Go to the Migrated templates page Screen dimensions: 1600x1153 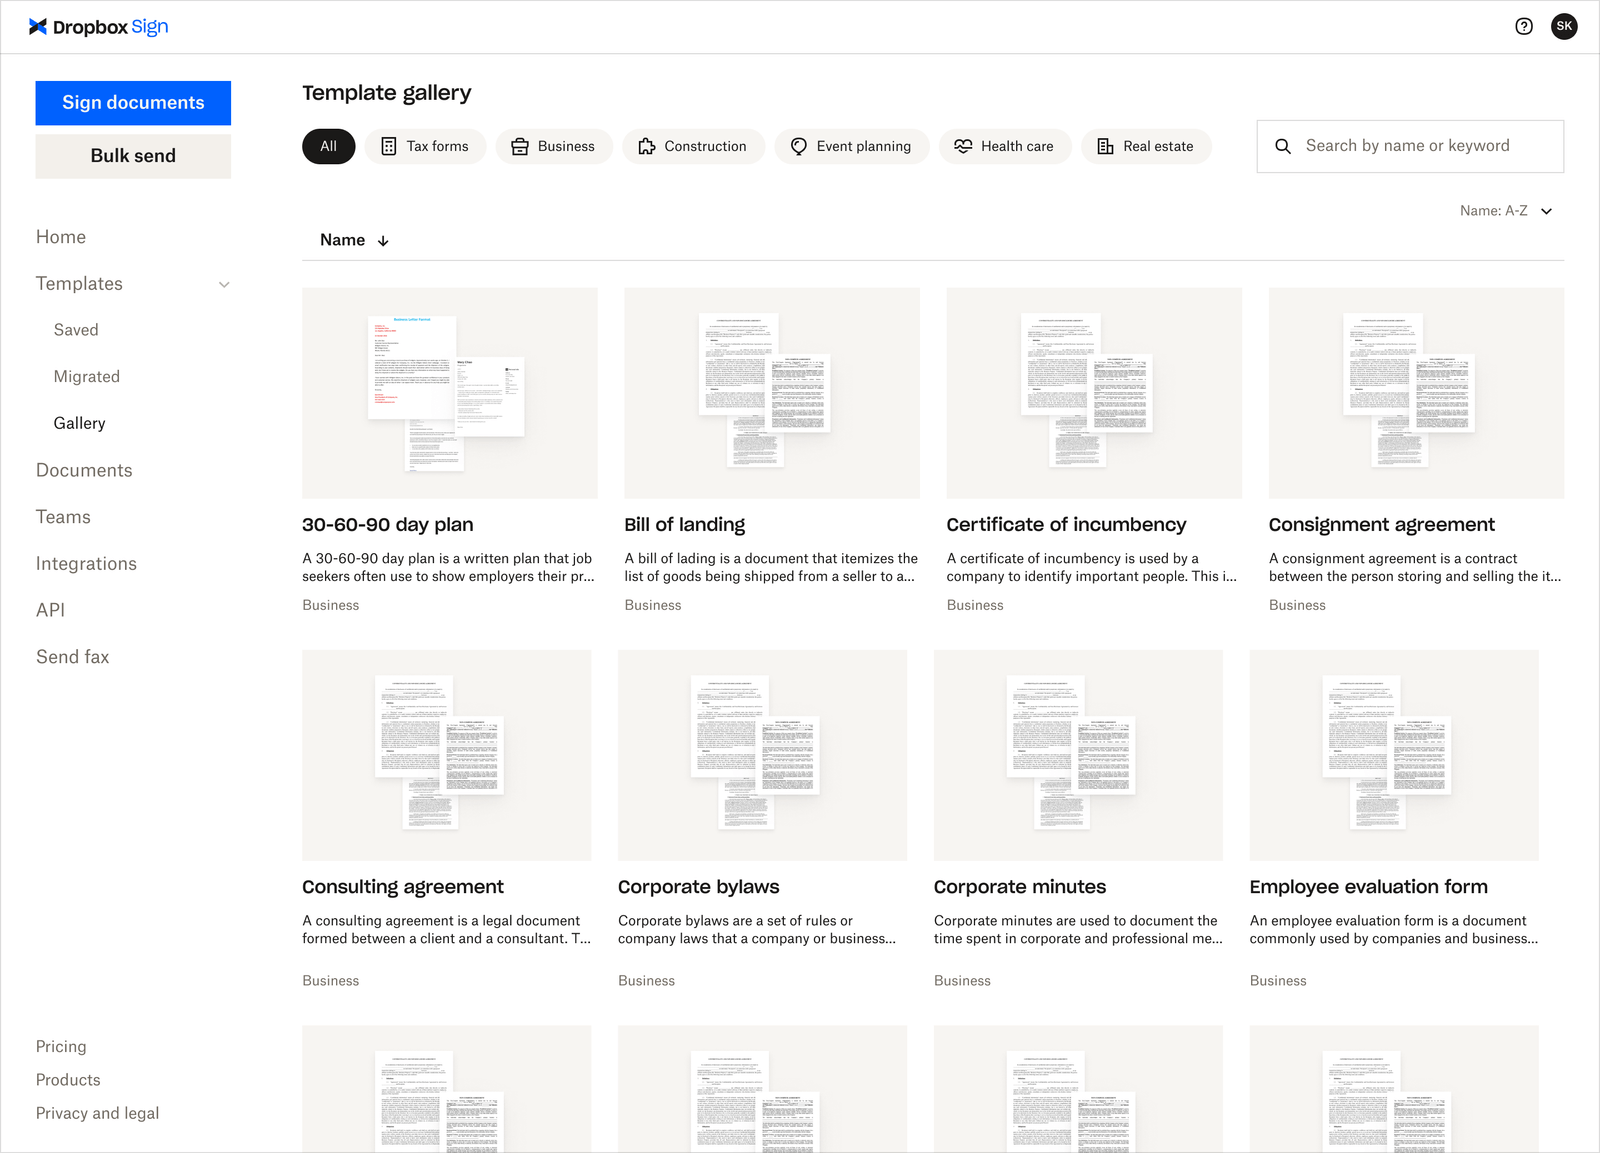tap(87, 376)
